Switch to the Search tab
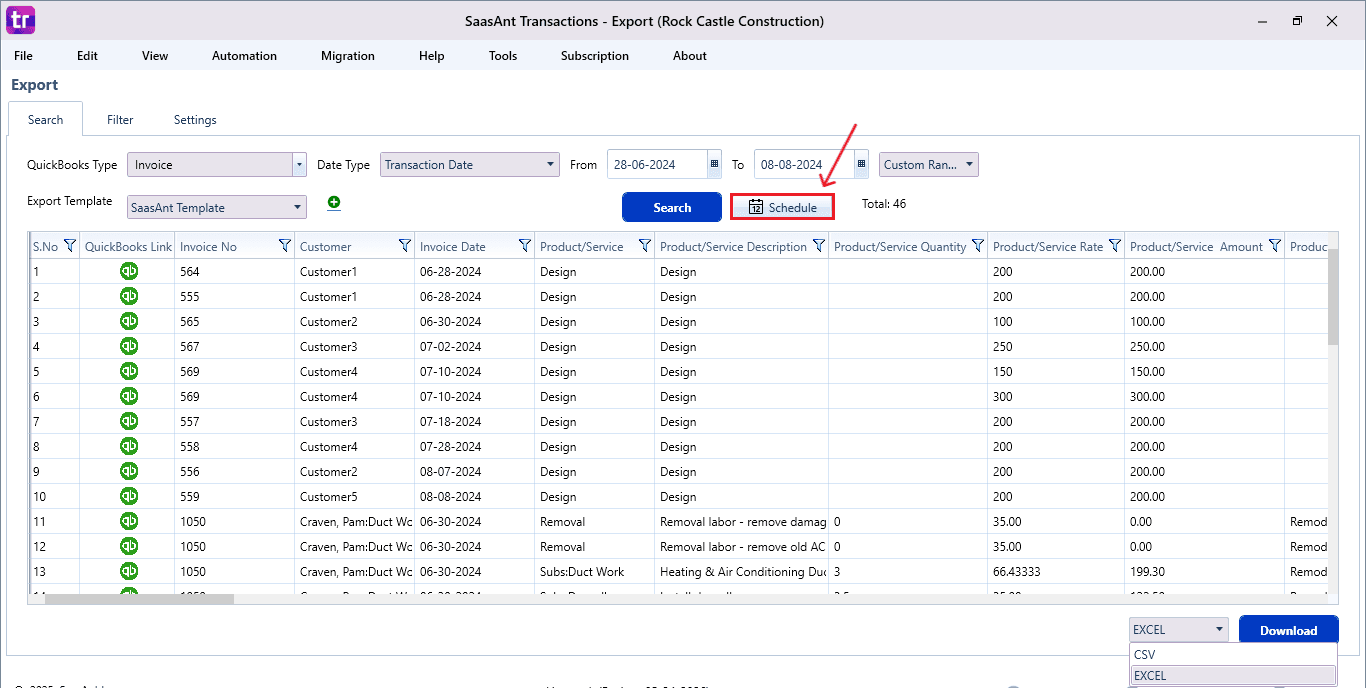Image resolution: width=1366 pixels, height=688 pixels. tap(45, 120)
